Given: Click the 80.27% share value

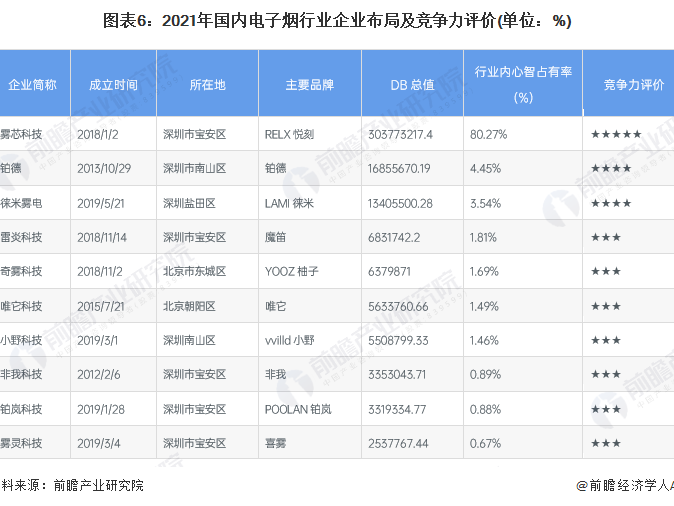Looking at the screenshot, I should (489, 134).
